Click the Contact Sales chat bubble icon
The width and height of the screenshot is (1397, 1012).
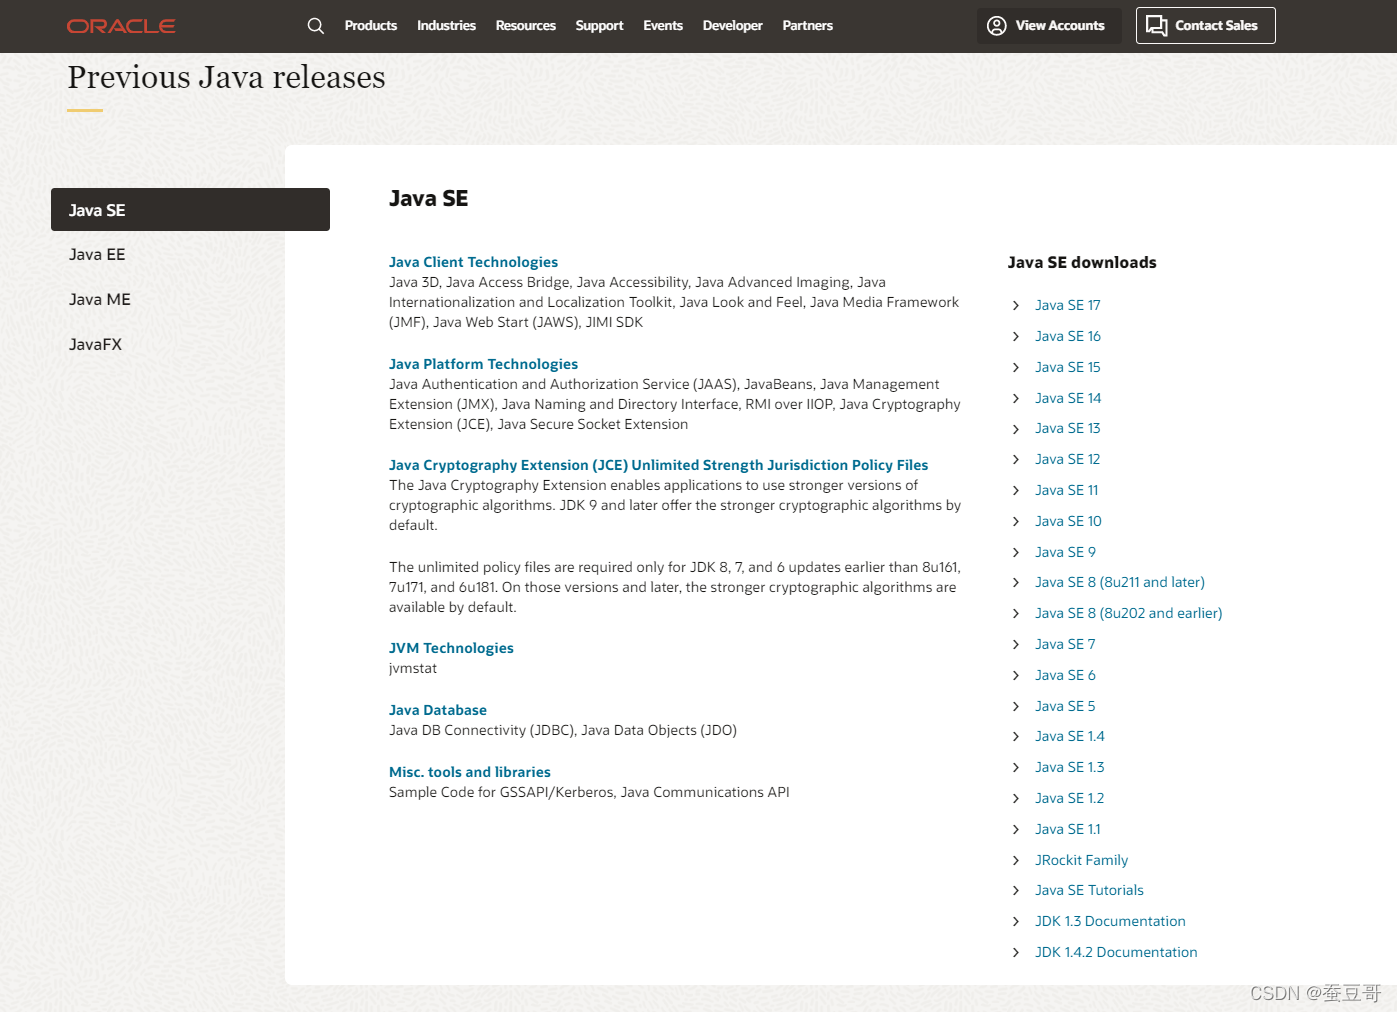tap(1157, 25)
